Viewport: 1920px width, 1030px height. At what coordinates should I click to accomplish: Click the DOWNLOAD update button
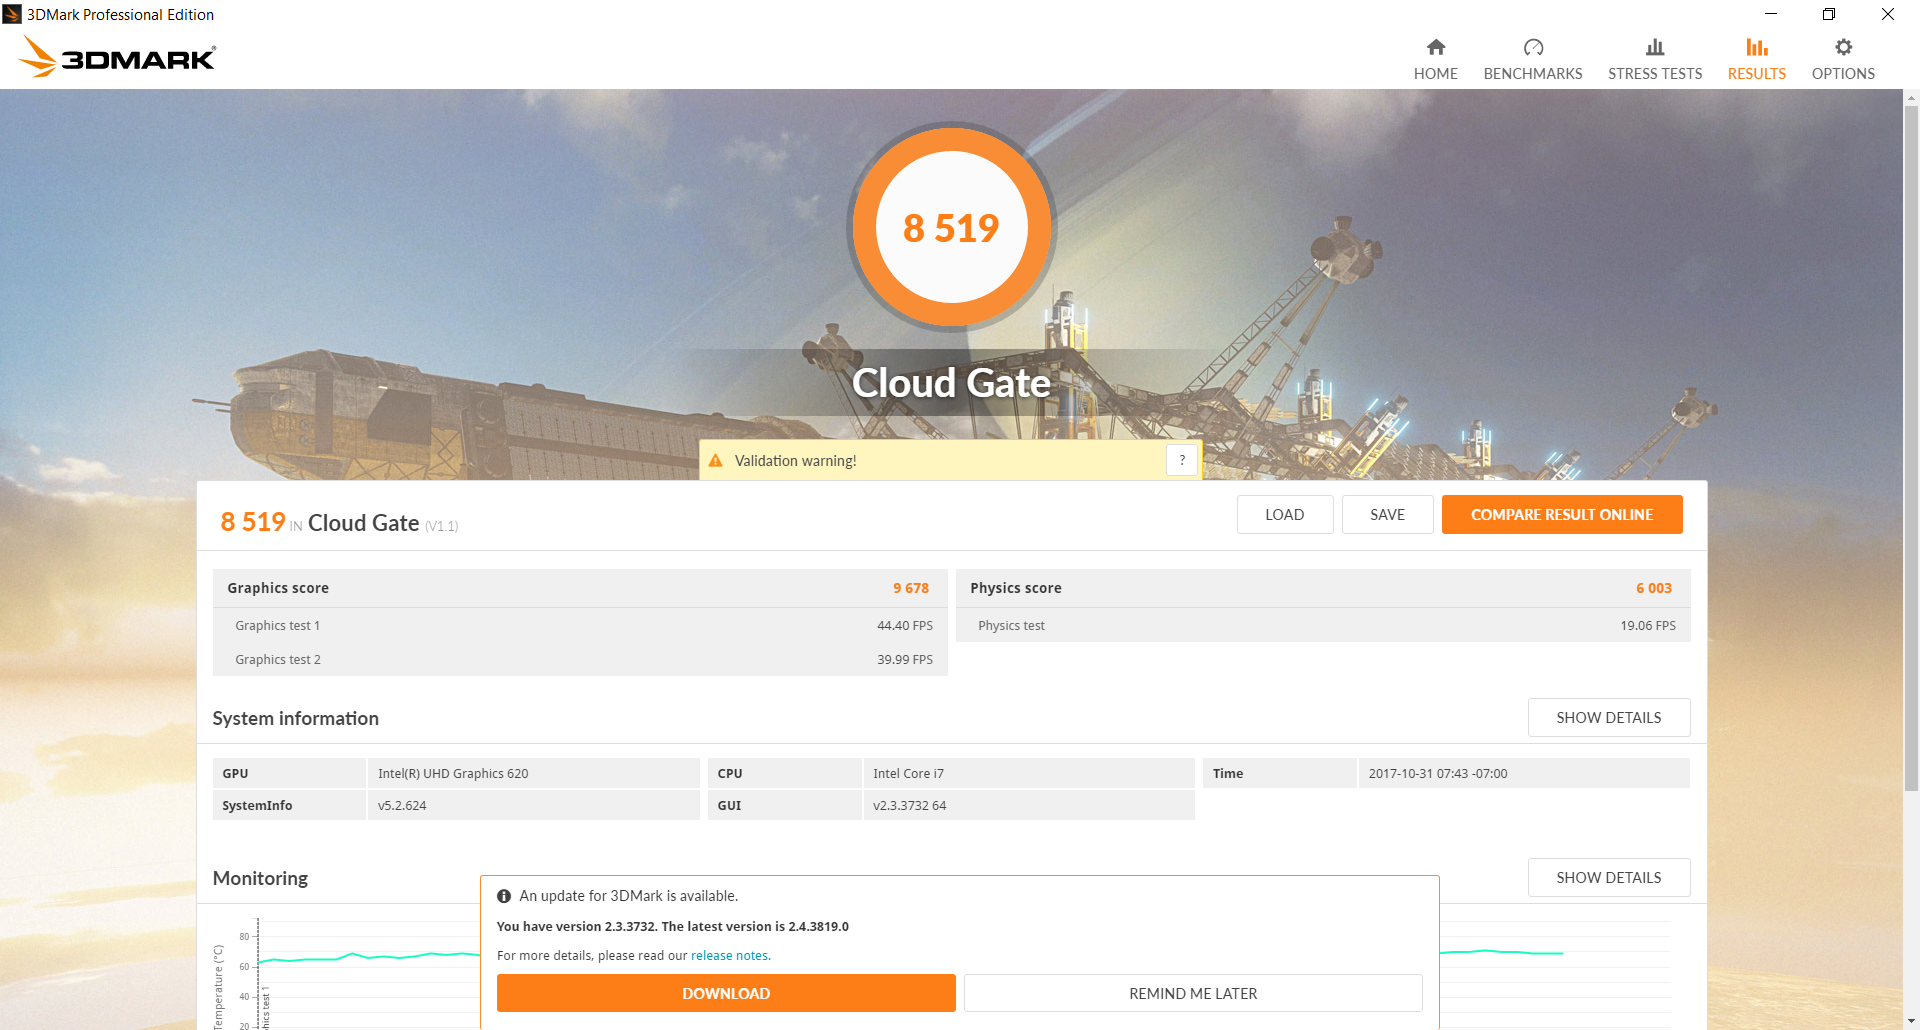pyautogui.click(x=726, y=993)
